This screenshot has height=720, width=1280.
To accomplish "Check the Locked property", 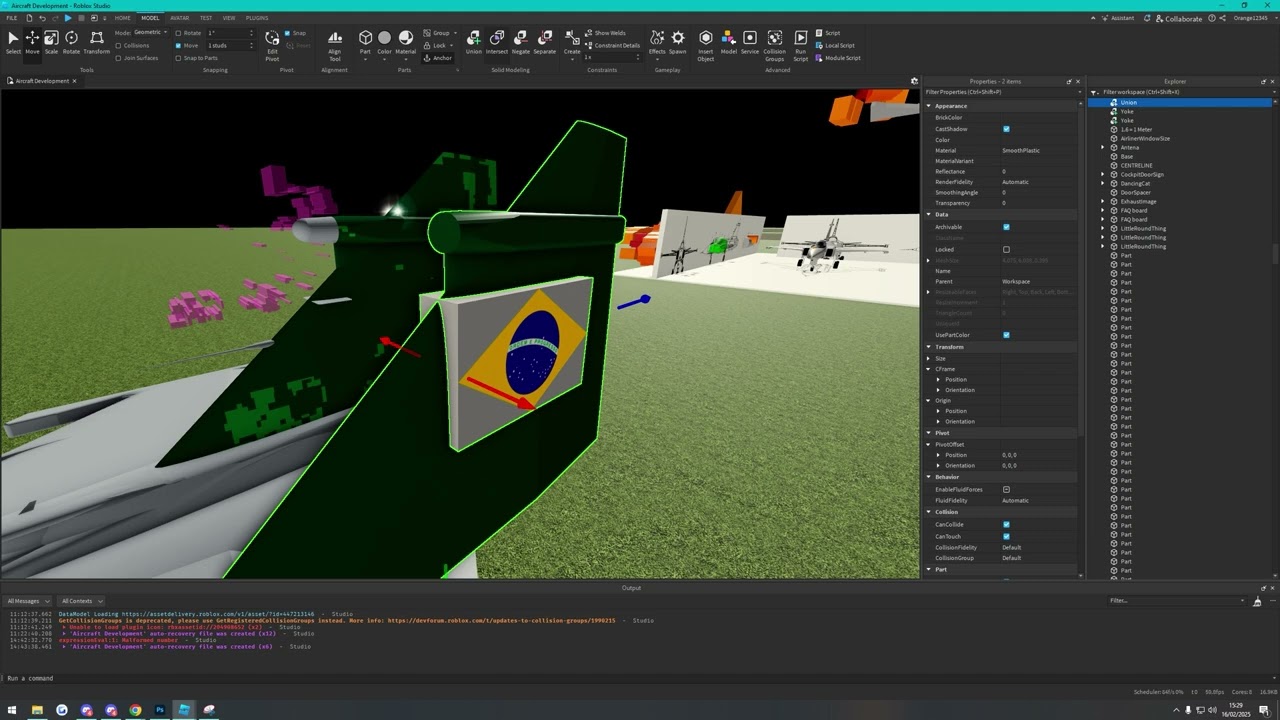I will pos(1006,249).
